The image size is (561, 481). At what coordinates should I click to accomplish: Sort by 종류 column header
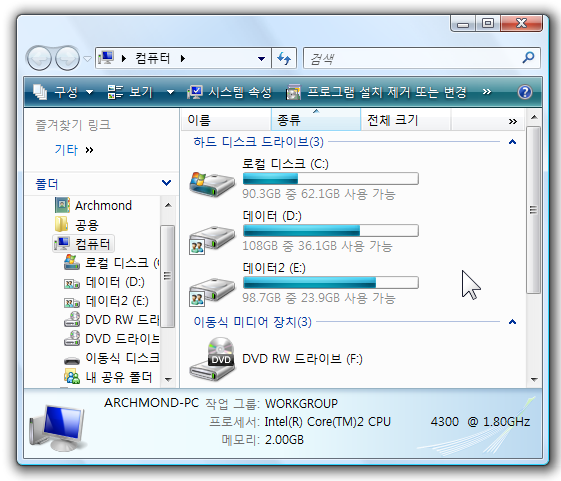(316, 120)
